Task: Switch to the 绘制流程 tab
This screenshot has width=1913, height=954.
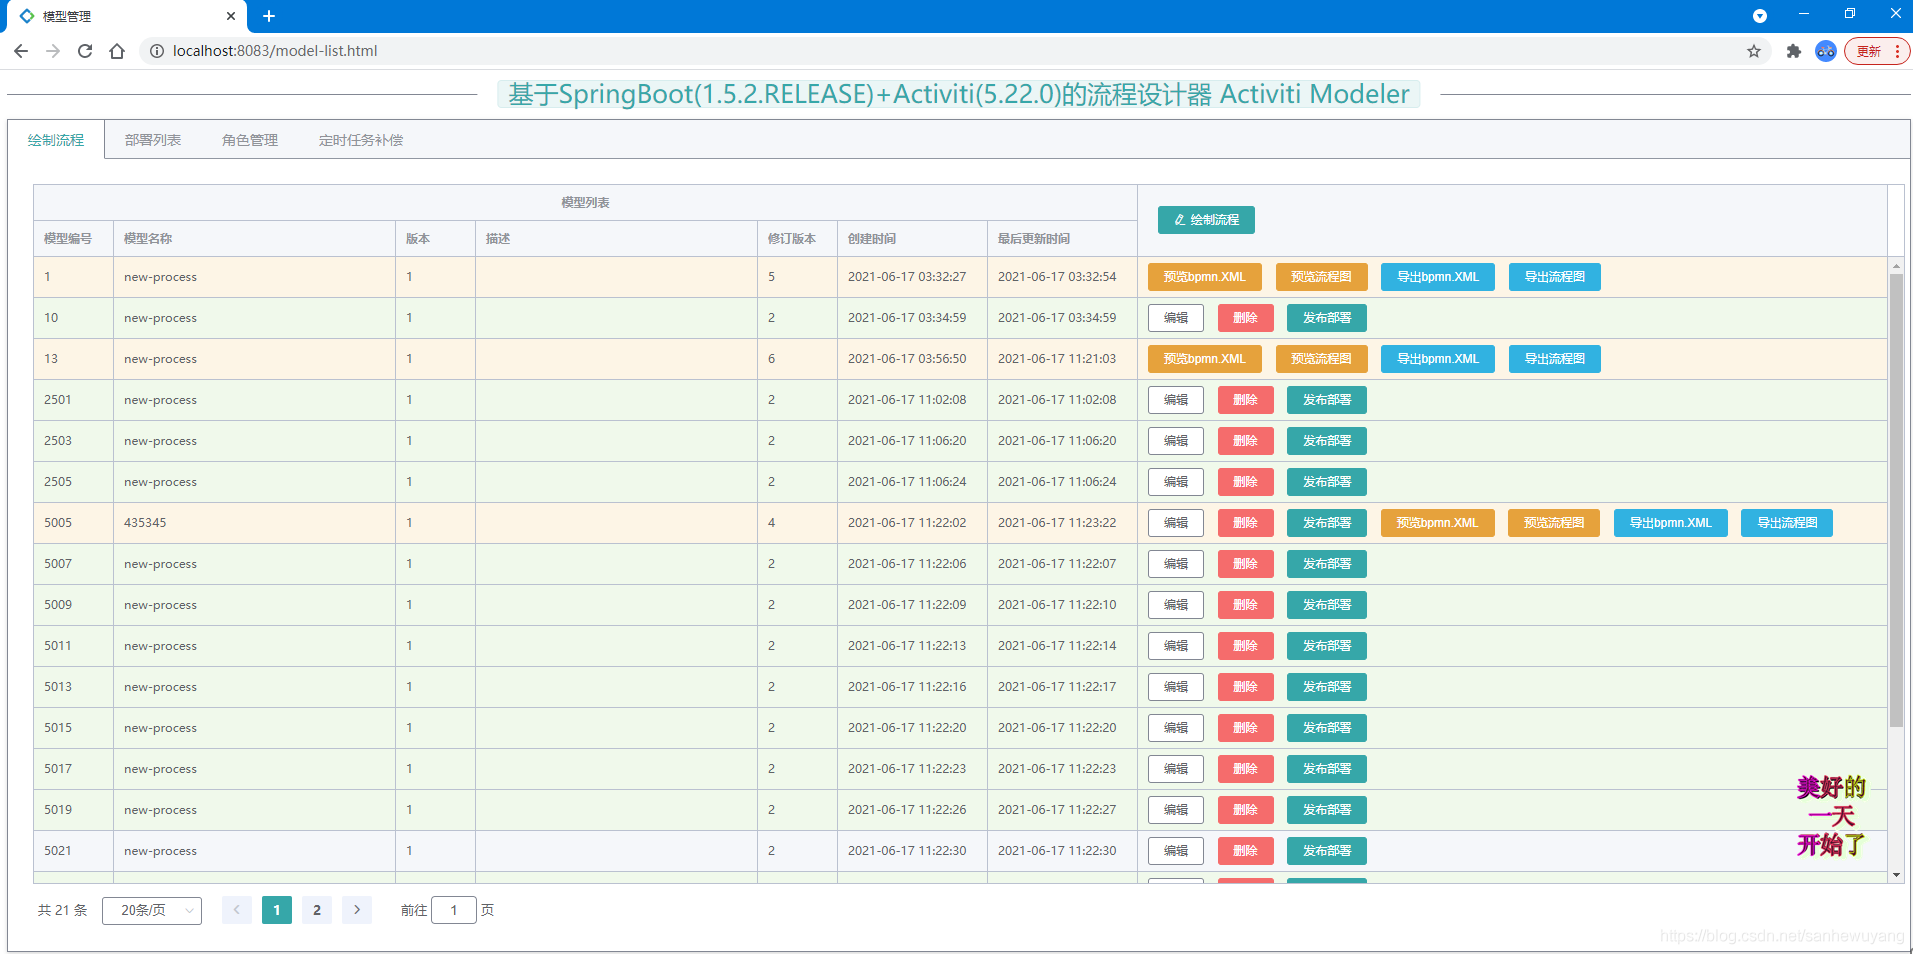Action: pyautogui.click(x=56, y=140)
